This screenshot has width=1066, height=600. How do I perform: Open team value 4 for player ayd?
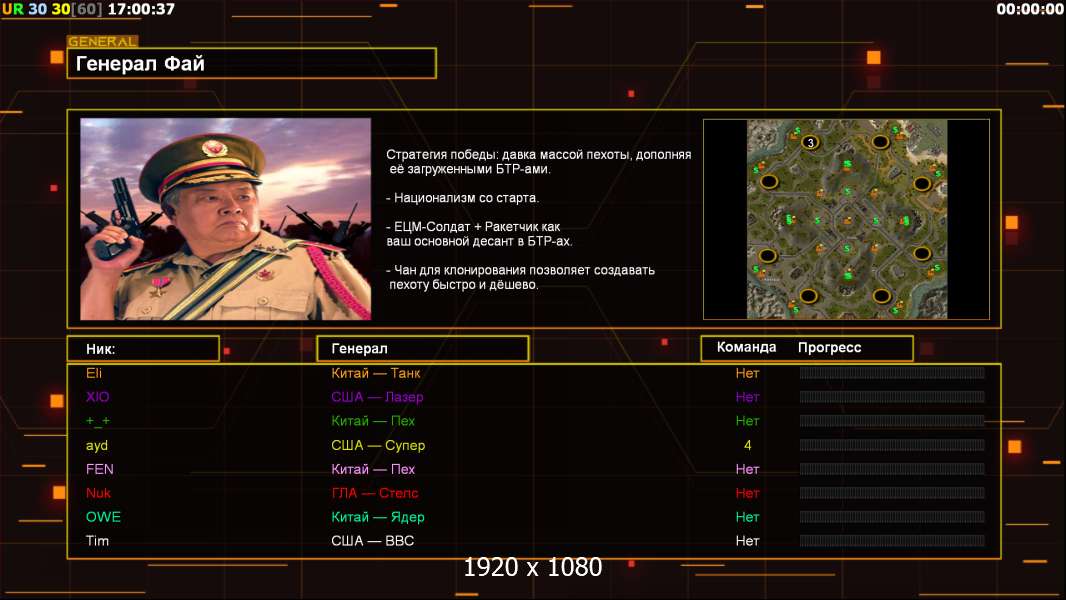click(x=747, y=445)
